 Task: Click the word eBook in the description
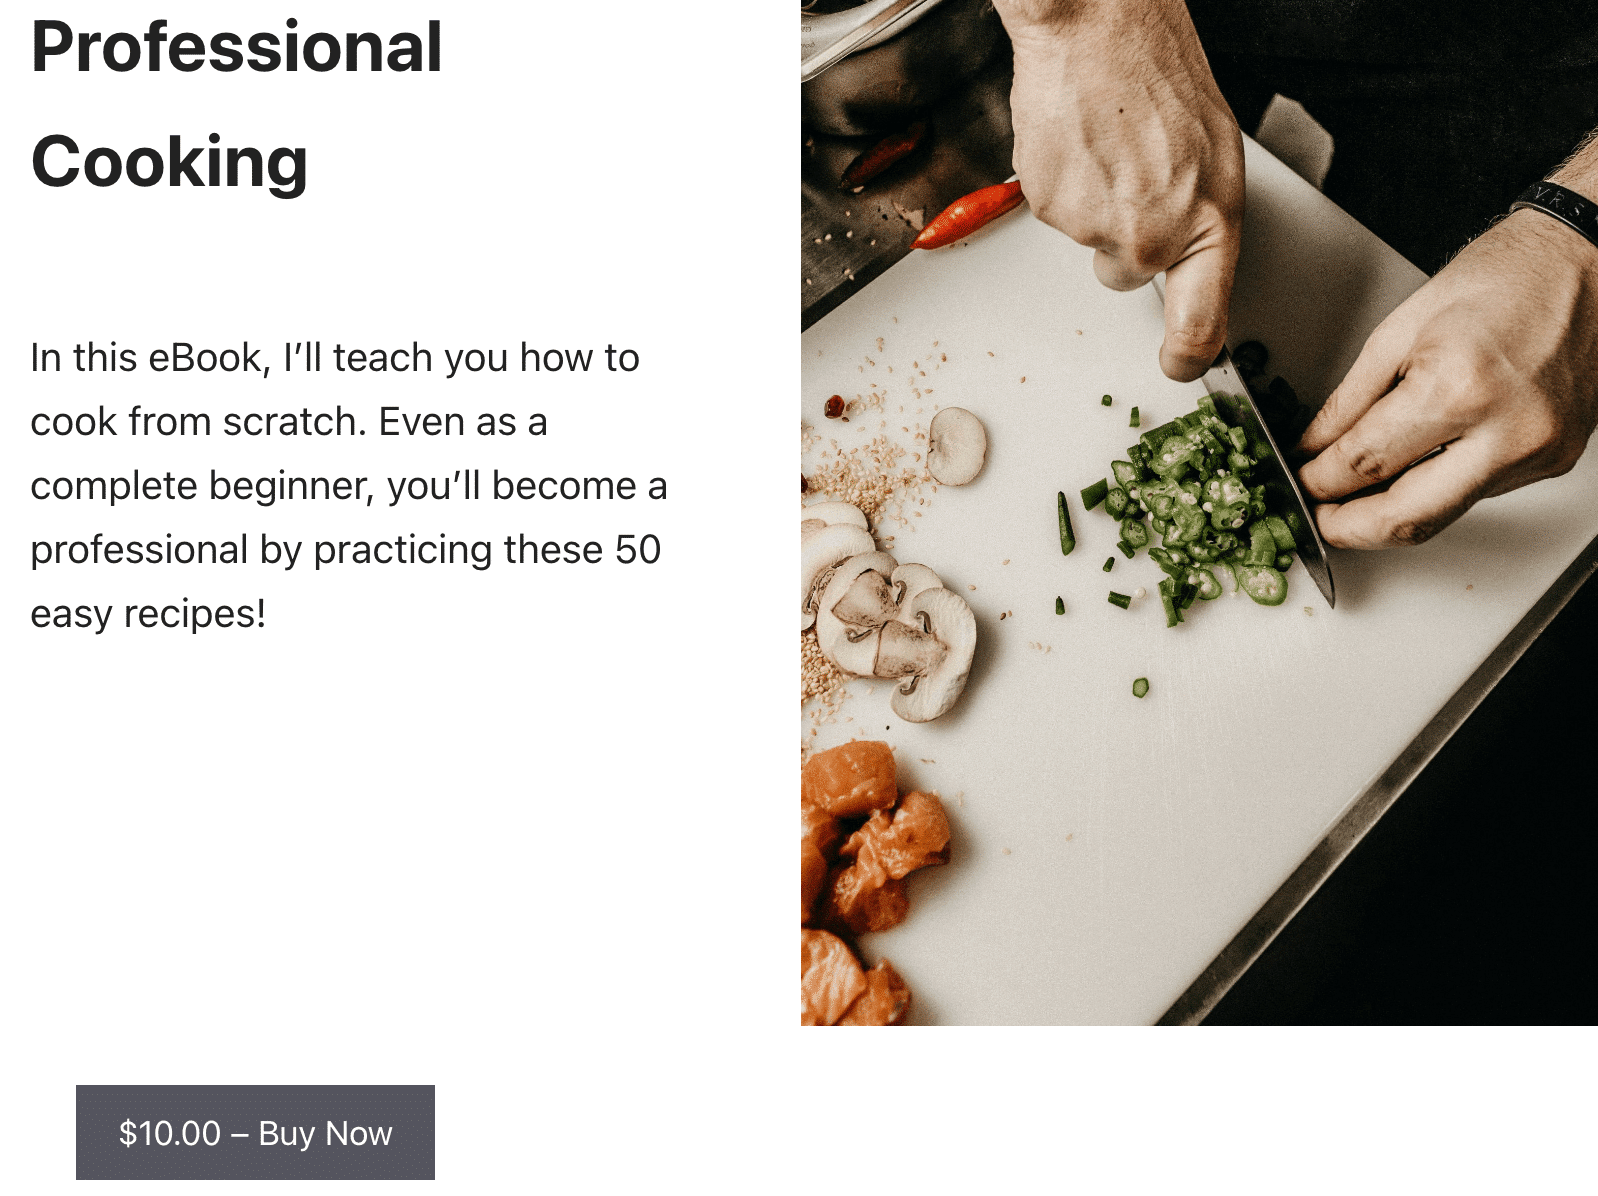click(x=205, y=358)
